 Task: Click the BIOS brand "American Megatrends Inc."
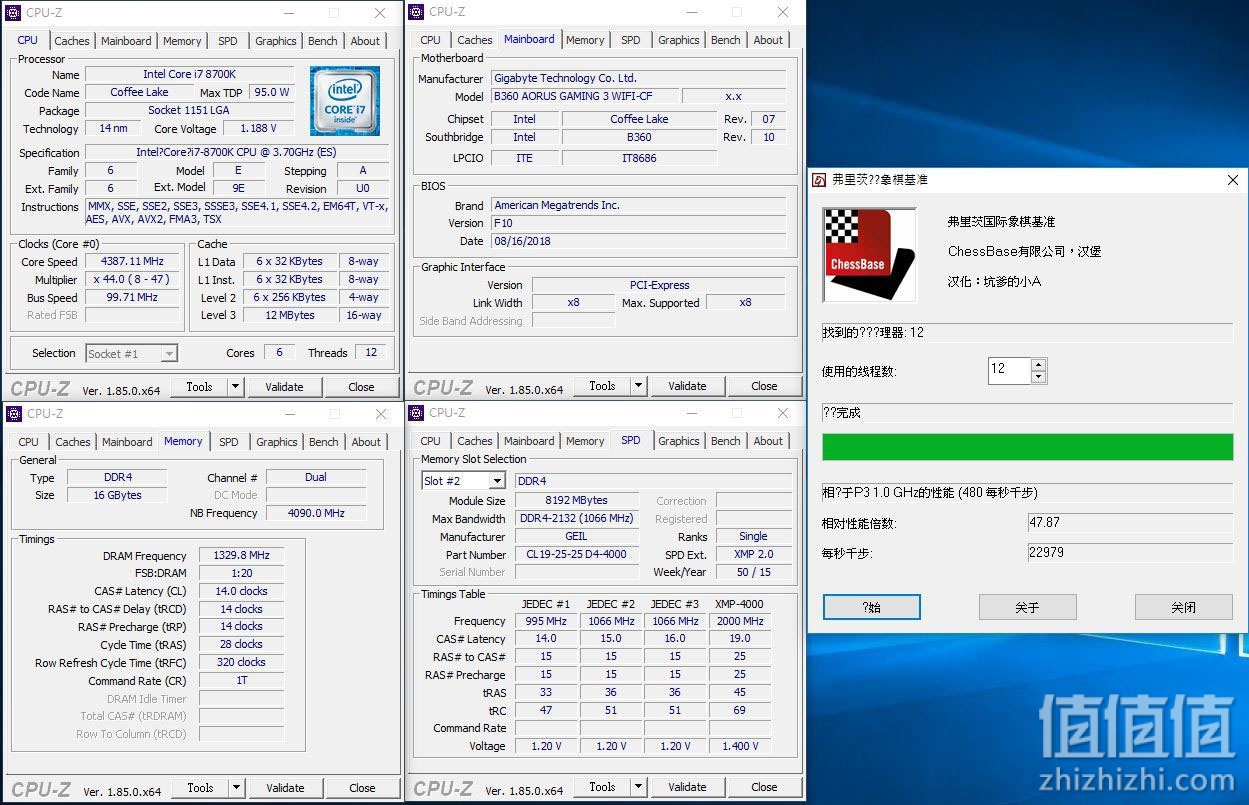tap(638, 205)
